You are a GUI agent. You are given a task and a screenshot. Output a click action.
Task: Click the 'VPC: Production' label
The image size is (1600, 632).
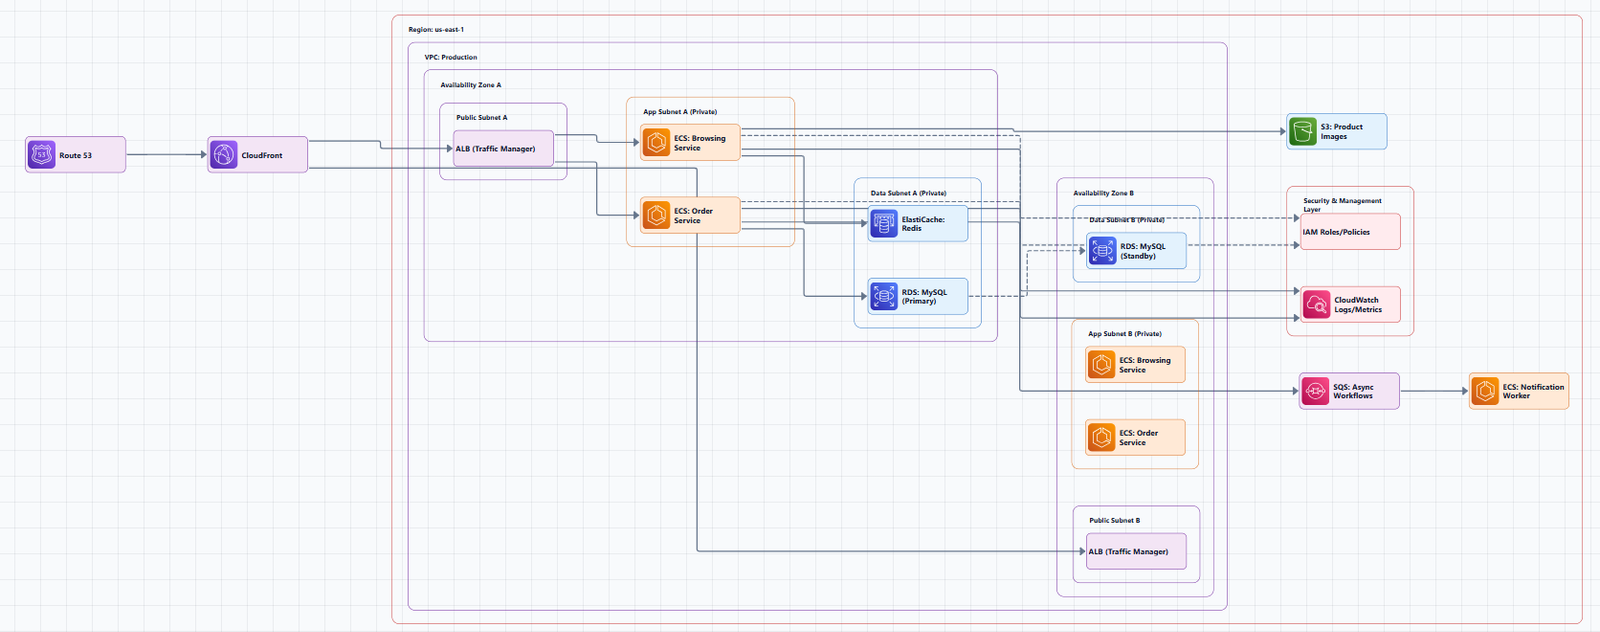451,57
